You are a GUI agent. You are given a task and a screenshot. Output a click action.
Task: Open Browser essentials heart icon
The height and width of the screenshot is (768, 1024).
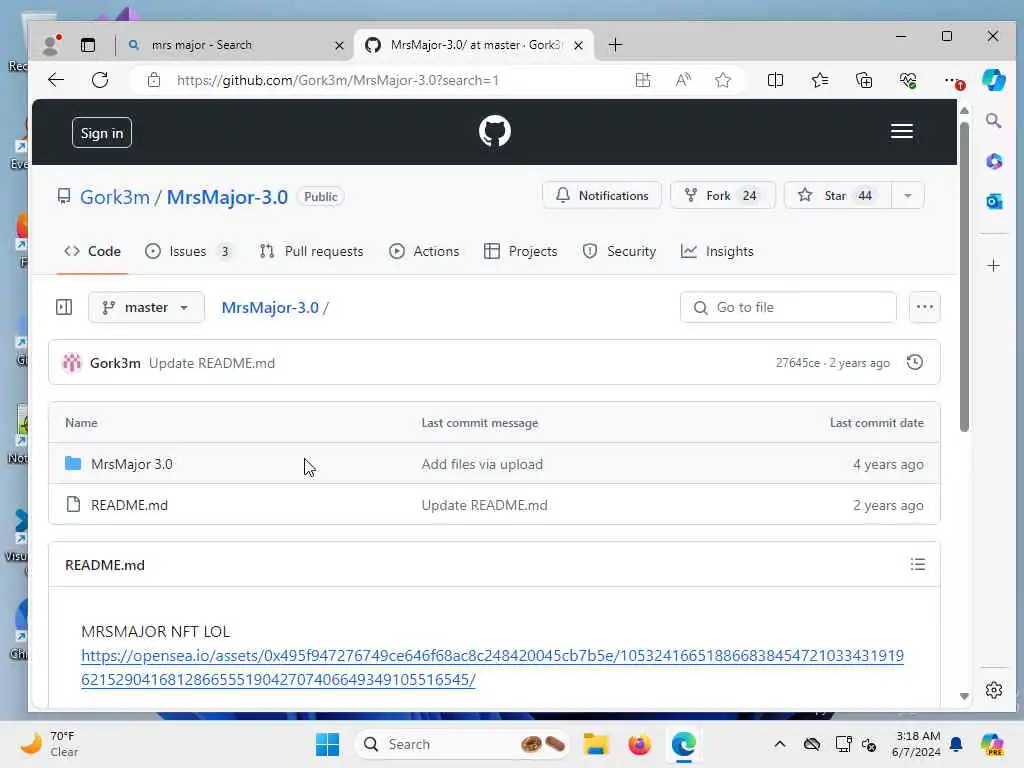coord(908,80)
